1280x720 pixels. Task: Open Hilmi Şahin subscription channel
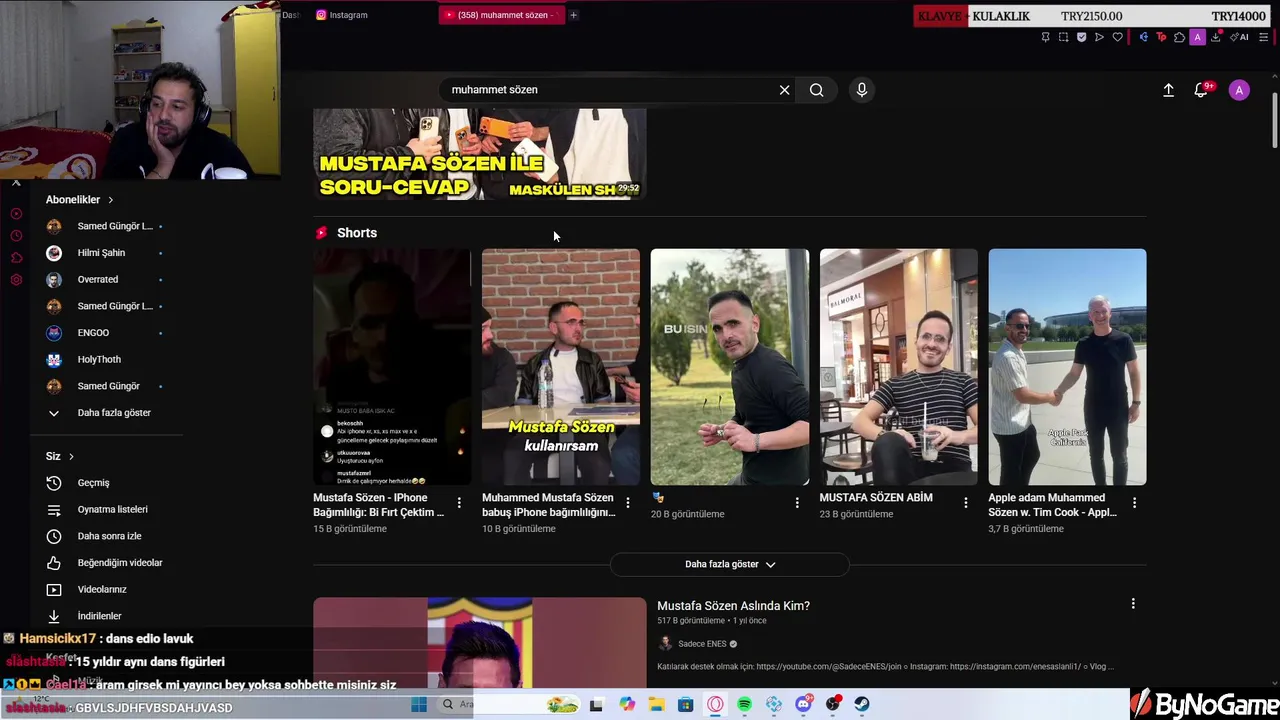pos(100,253)
